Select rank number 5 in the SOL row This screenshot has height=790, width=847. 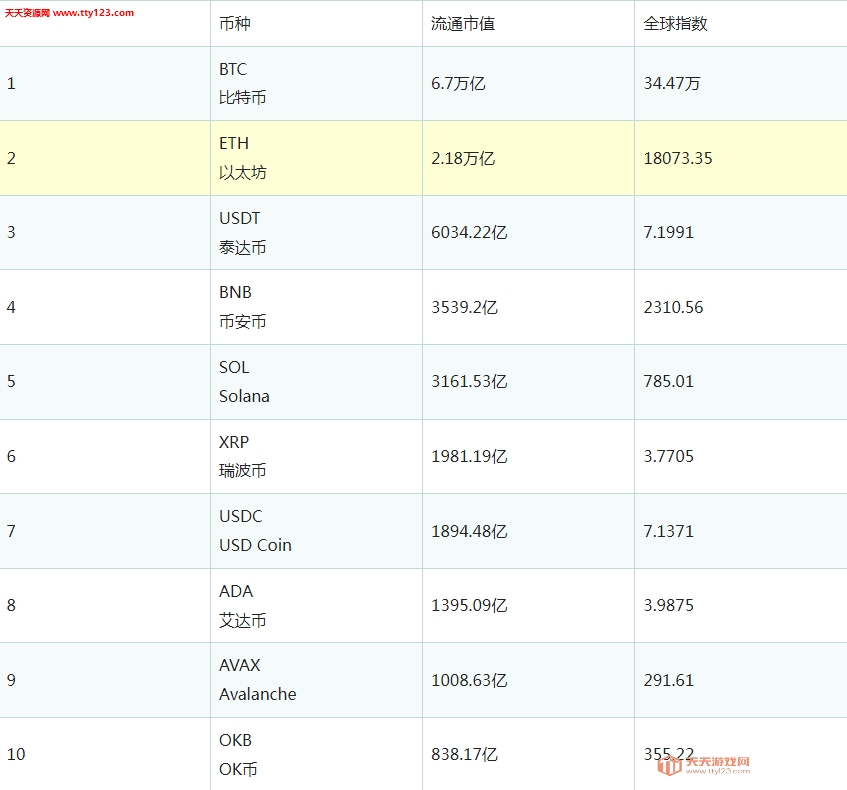coord(11,381)
